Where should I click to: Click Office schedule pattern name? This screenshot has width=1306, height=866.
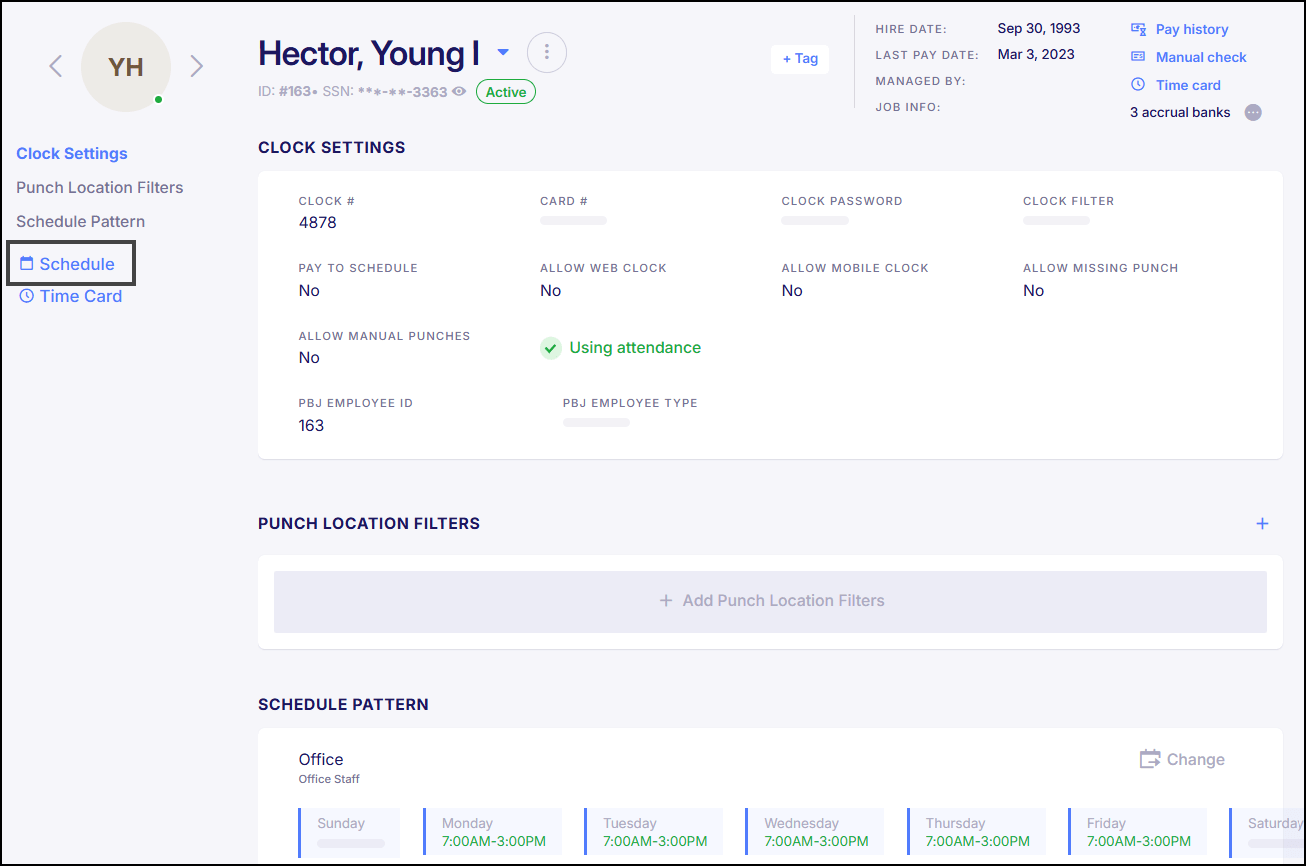tap(321, 759)
